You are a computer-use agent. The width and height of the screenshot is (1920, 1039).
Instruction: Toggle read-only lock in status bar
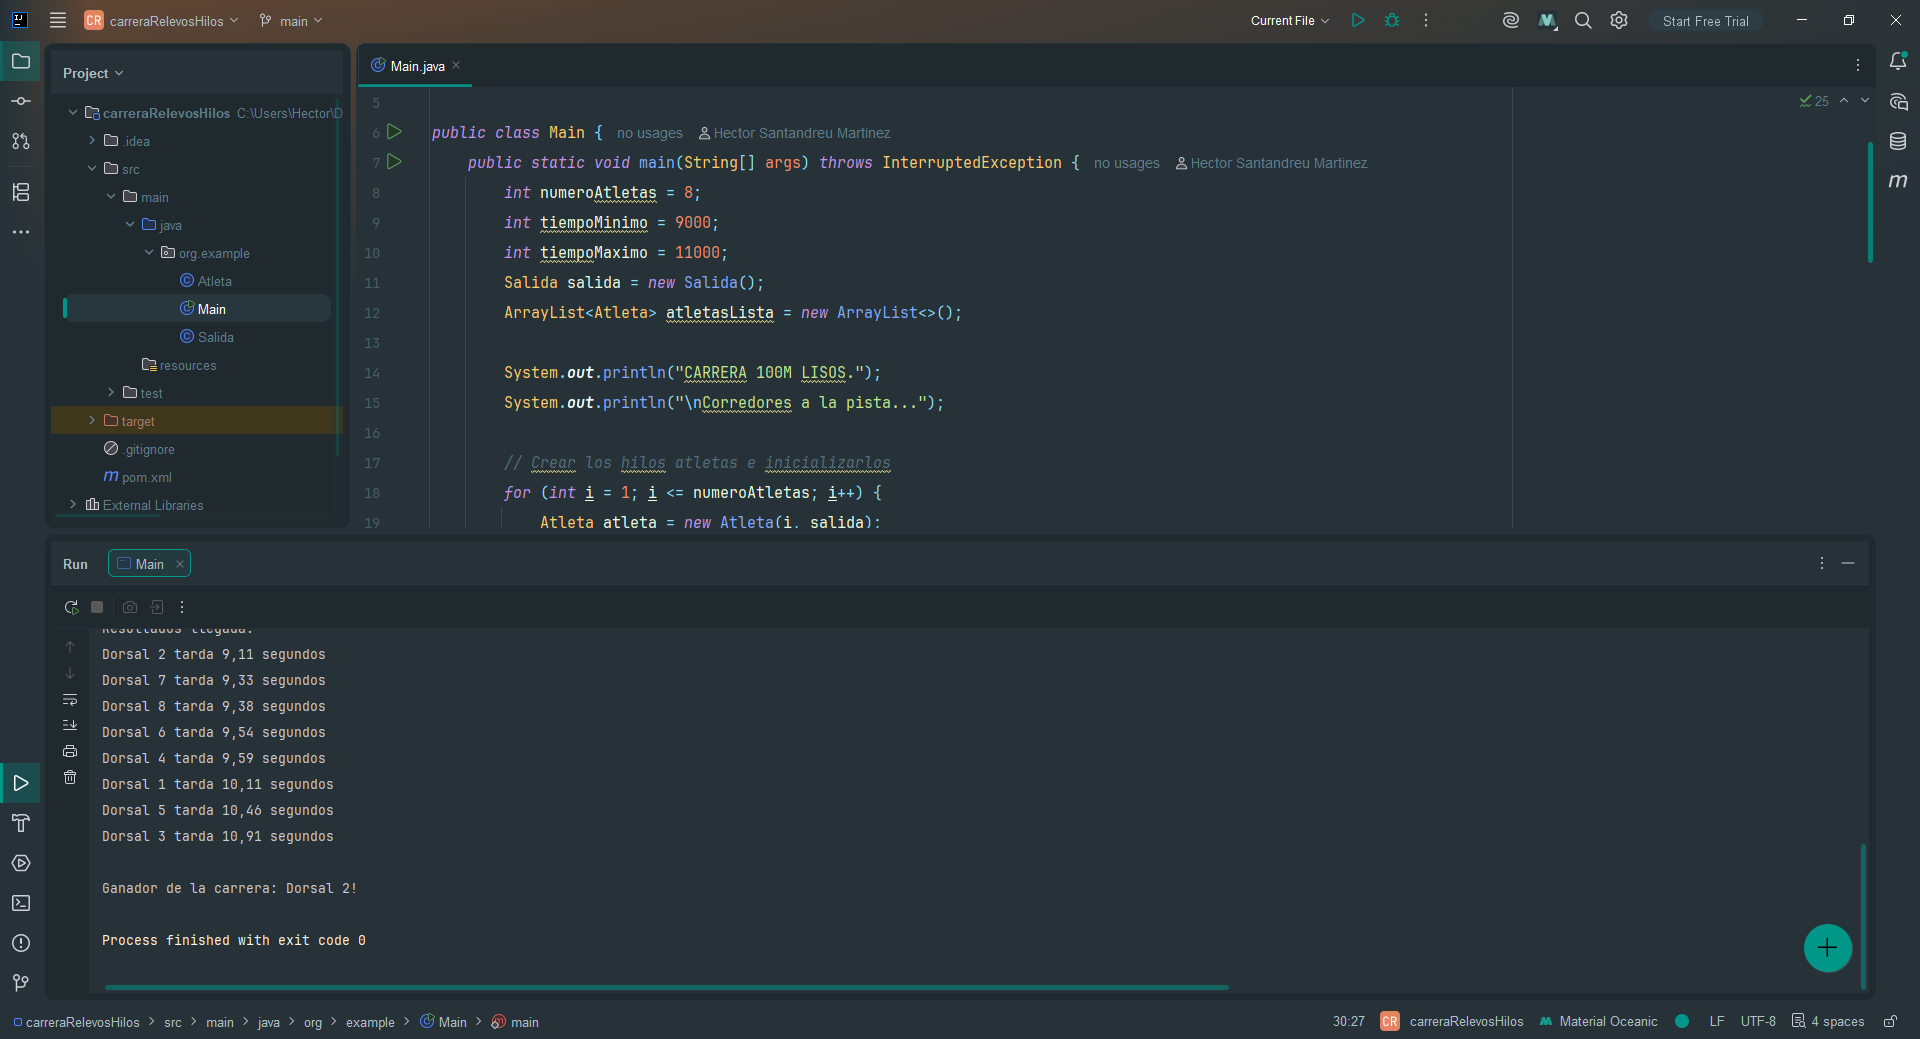(x=1890, y=1021)
